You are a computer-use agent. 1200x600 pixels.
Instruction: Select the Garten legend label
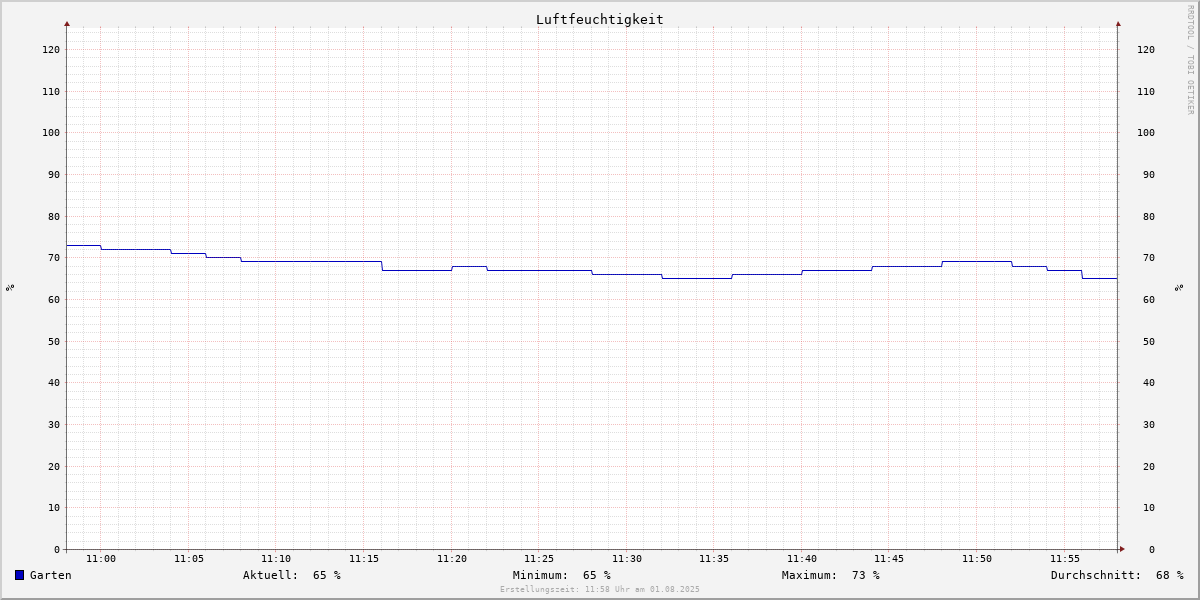coord(51,575)
